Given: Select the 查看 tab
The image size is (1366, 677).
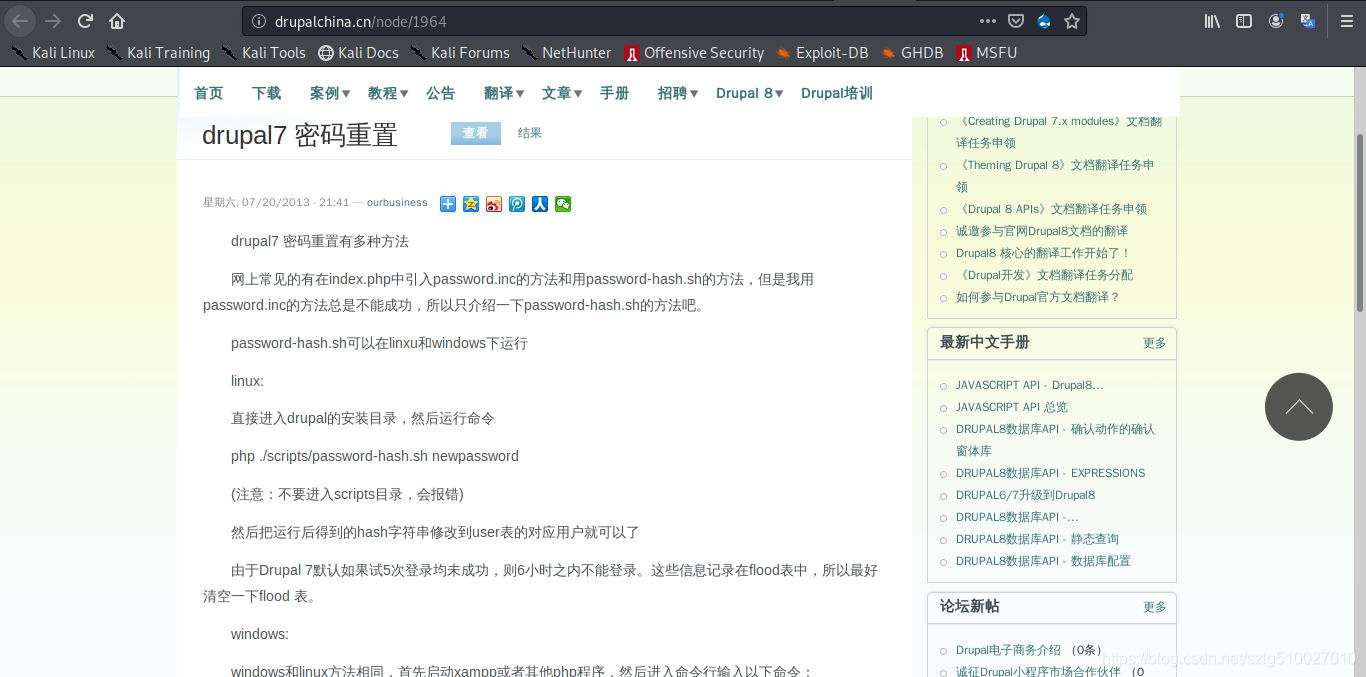Looking at the screenshot, I should pyautogui.click(x=476, y=133).
